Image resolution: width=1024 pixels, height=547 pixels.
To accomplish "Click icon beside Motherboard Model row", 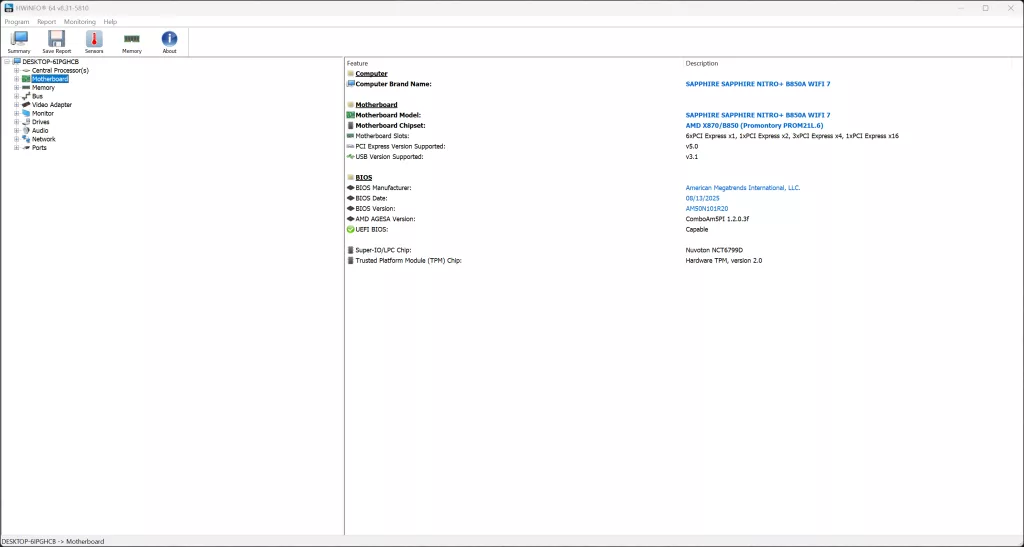I will [x=351, y=115].
